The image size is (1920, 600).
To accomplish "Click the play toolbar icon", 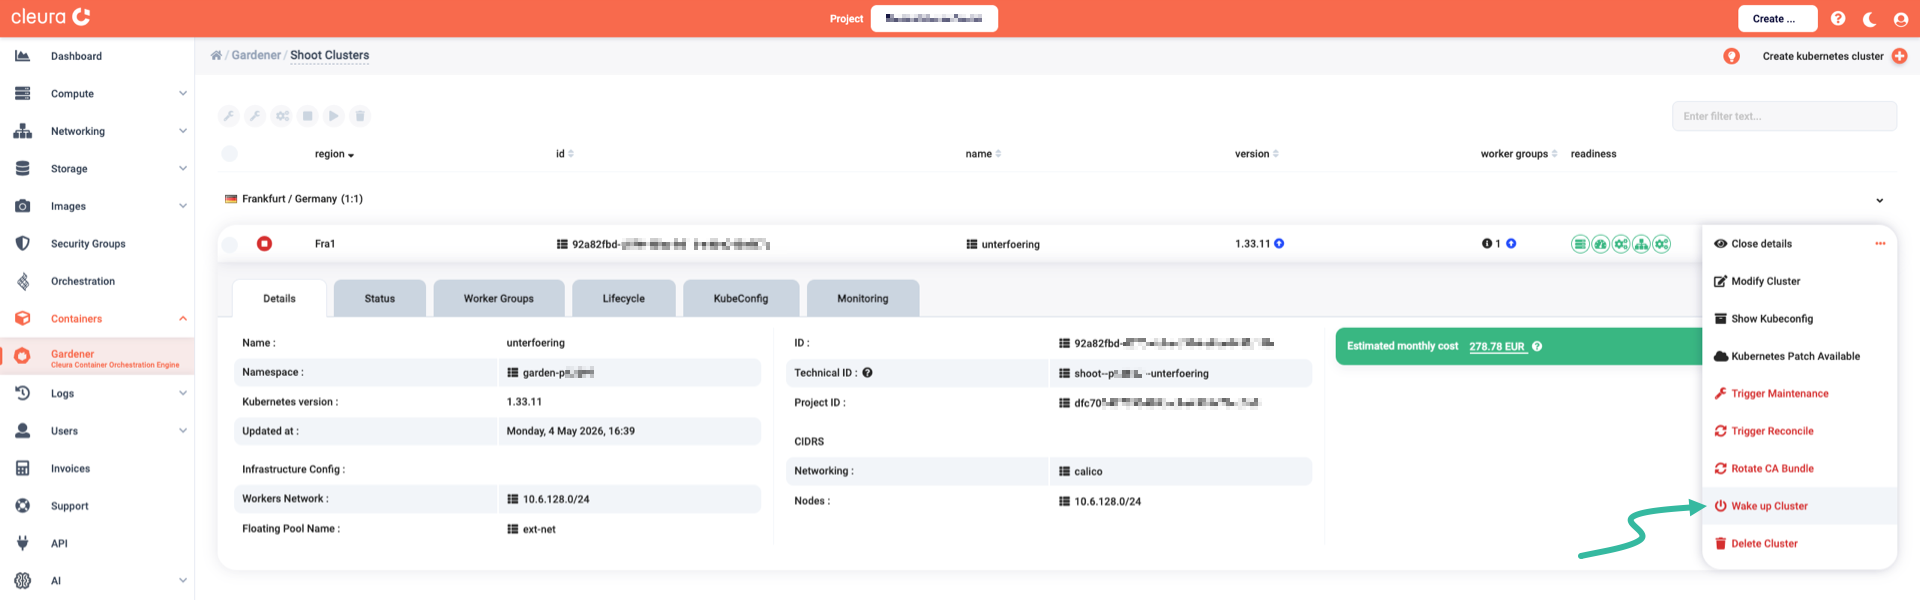I will coord(334,116).
